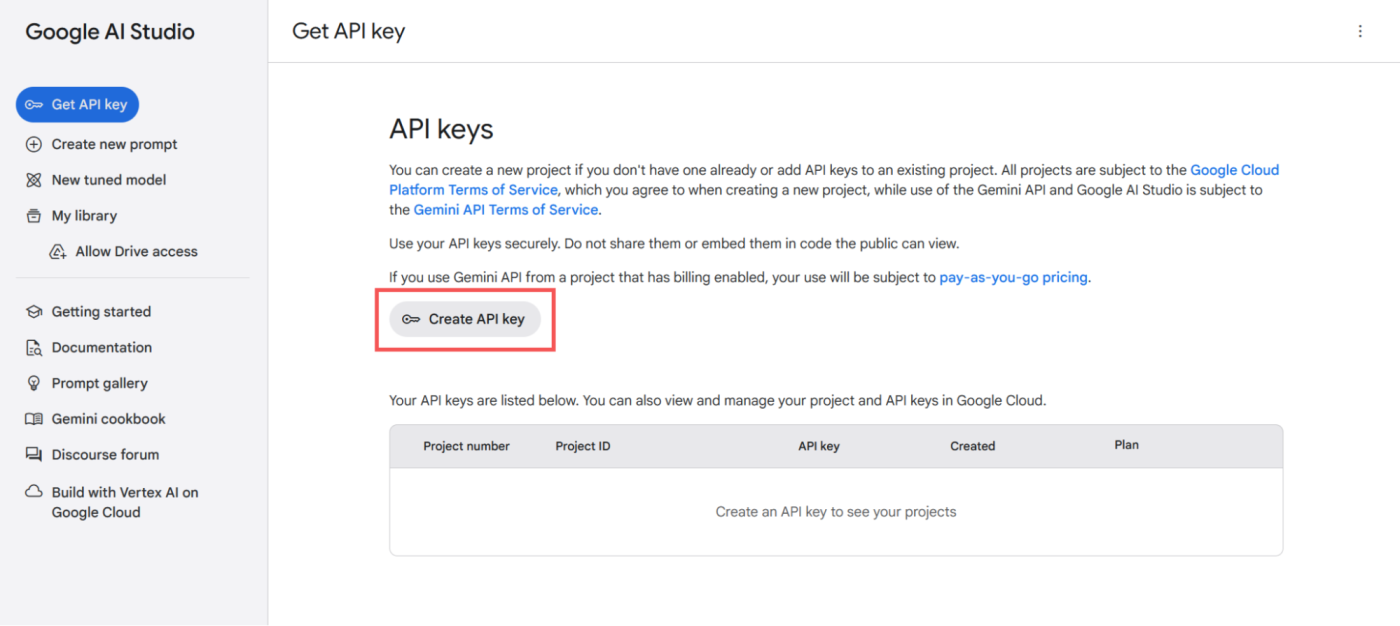Open the three-dot more options menu
Viewport: 1400px width, 626px height.
[x=1360, y=31]
